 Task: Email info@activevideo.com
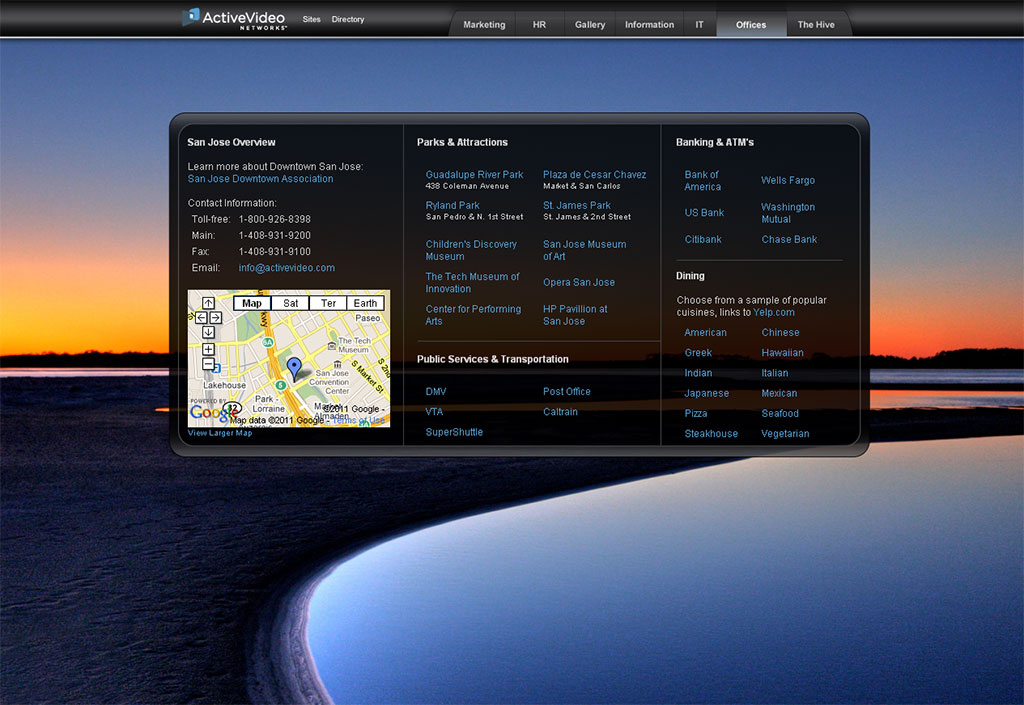coord(287,268)
